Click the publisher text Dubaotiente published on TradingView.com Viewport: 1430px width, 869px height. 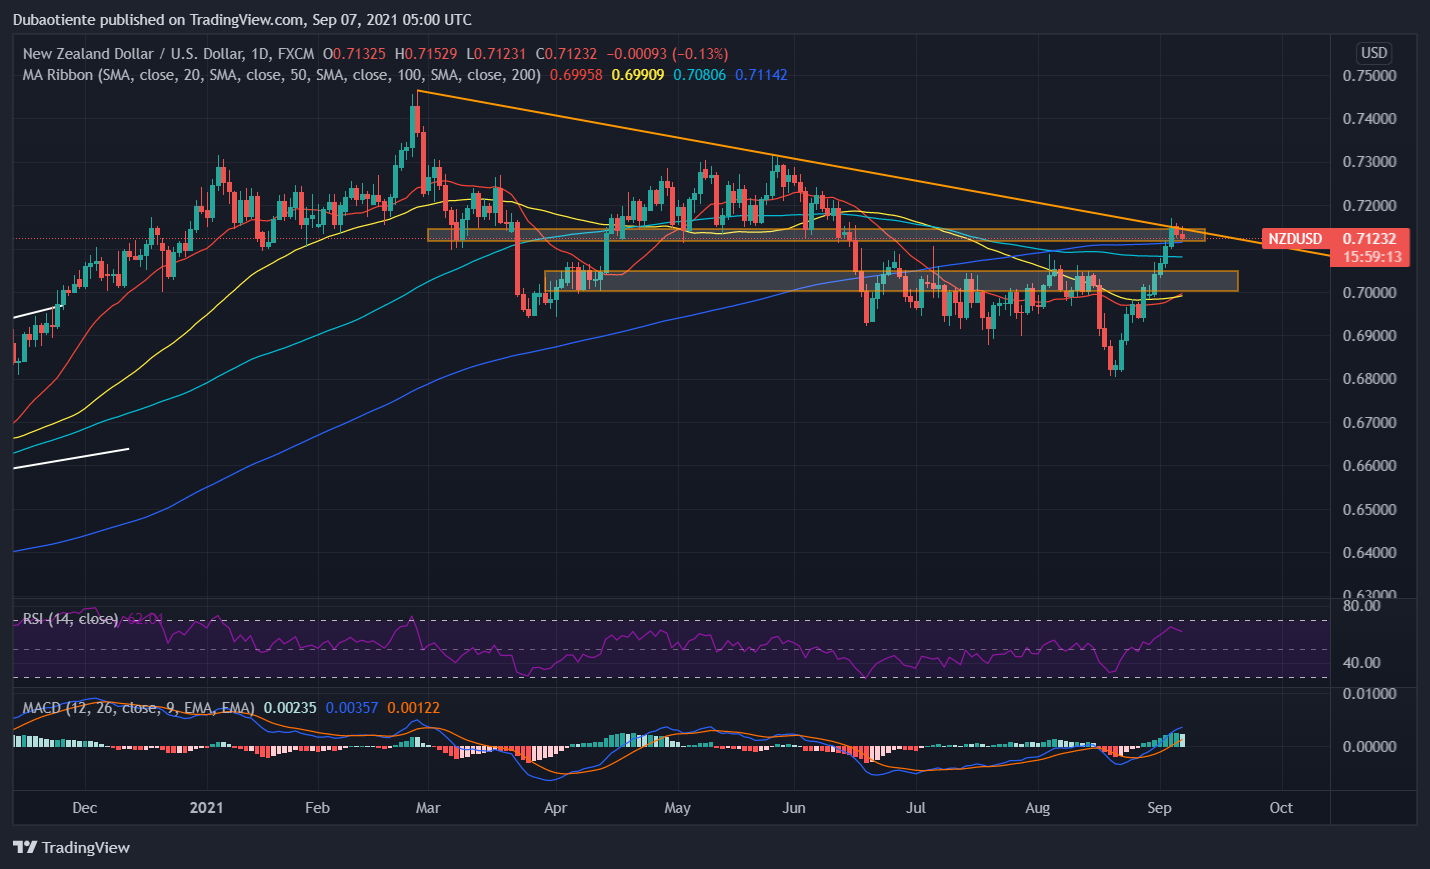coord(158,20)
